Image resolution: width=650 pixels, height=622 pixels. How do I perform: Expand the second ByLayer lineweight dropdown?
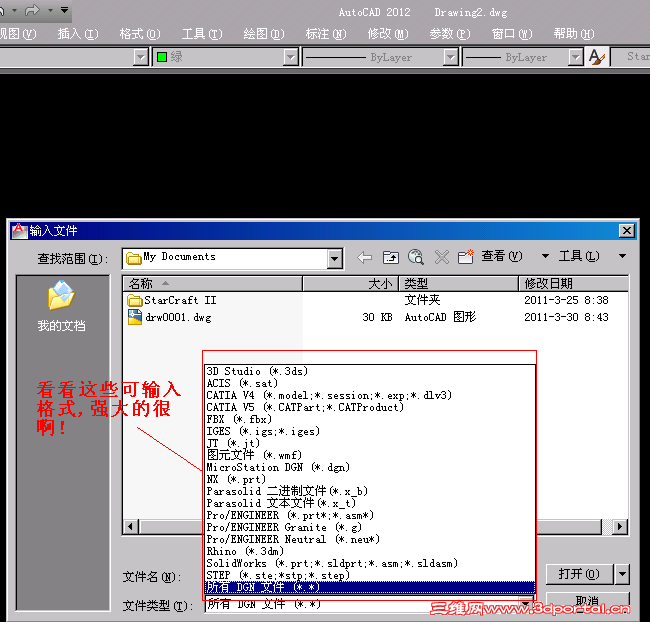575,57
